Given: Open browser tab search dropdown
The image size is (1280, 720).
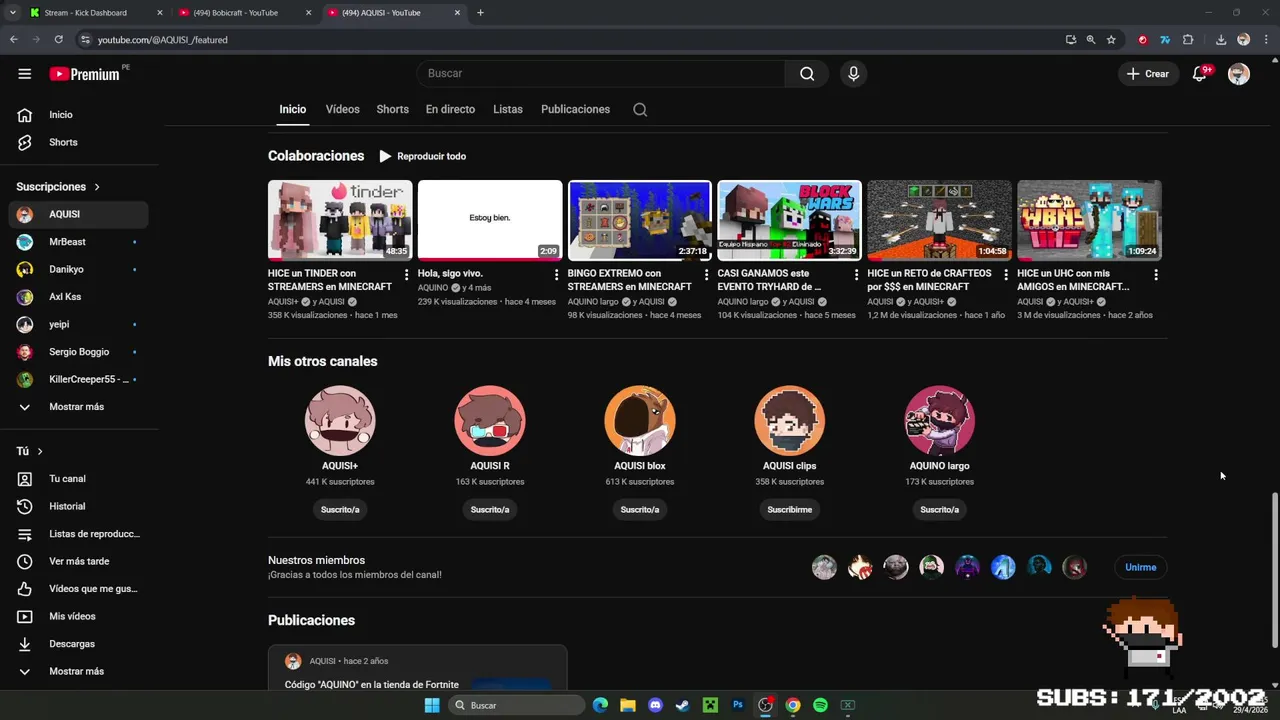Looking at the screenshot, I should [x=13, y=13].
